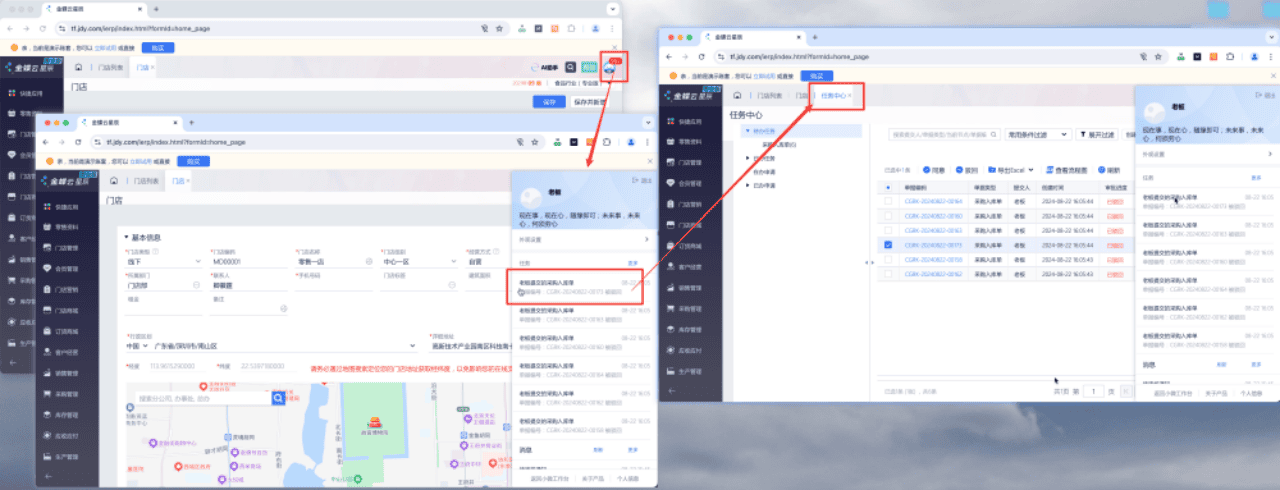
Task: Click 保存 button in back window
Action: click(x=549, y=102)
